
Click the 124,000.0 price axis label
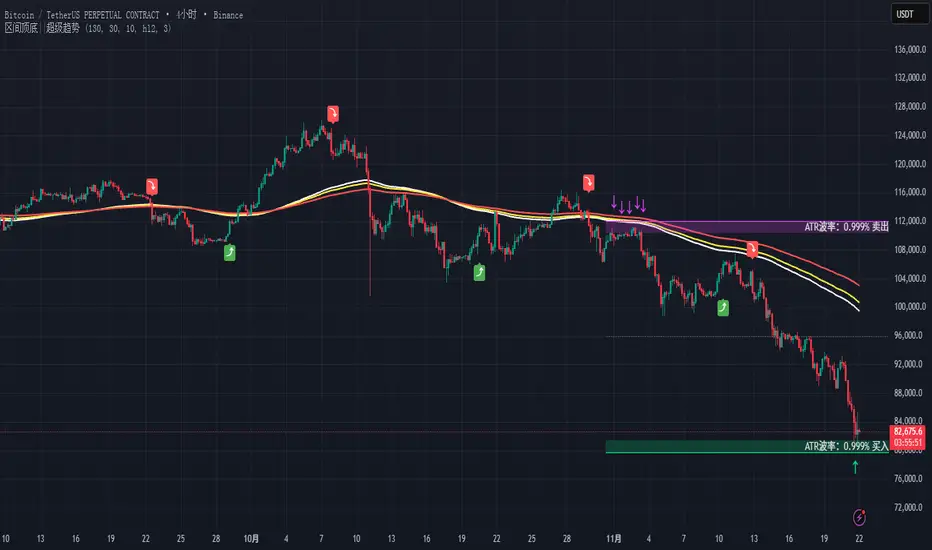click(x=910, y=135)
